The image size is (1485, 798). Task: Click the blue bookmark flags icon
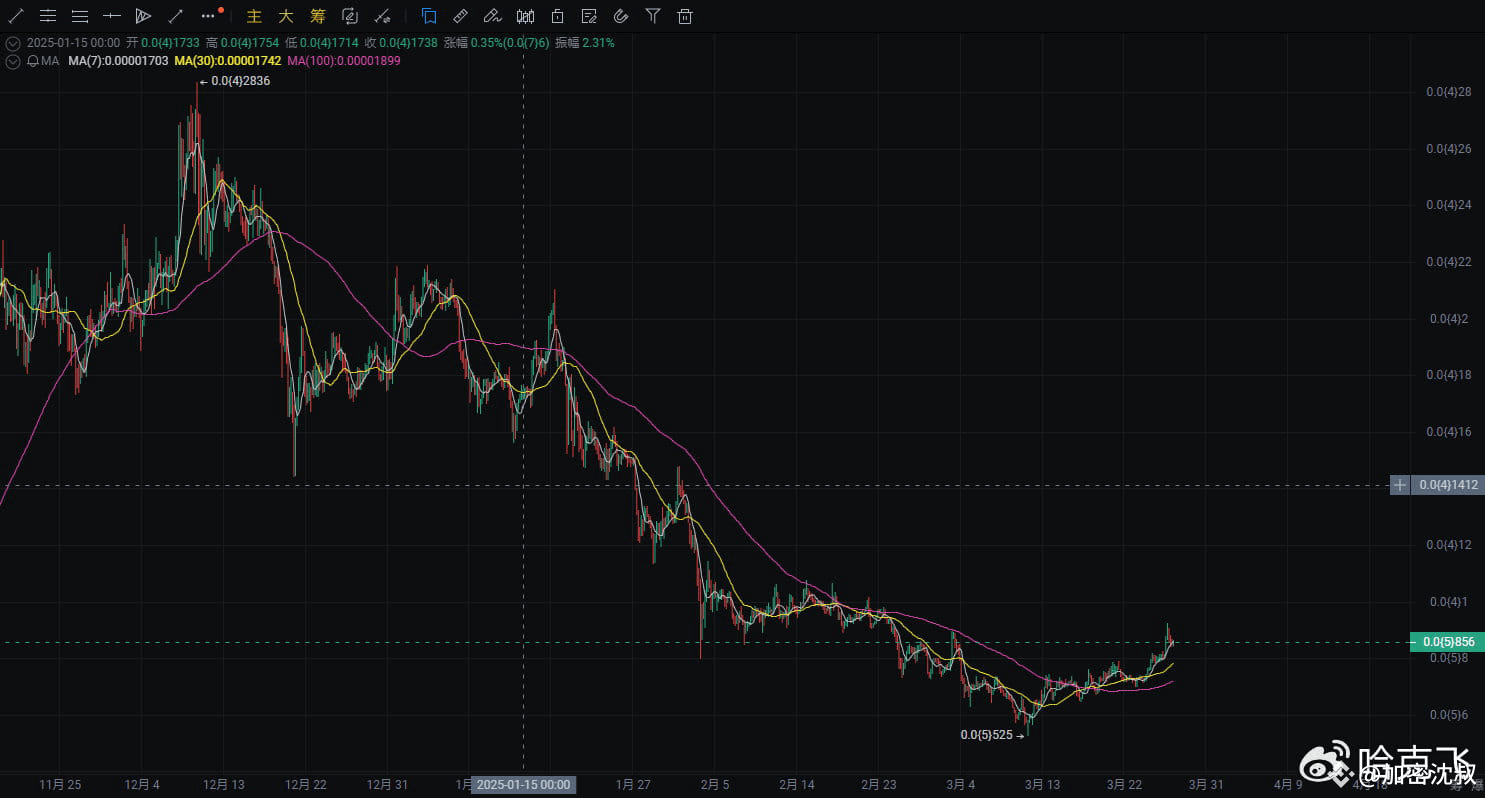pos(429,16)
